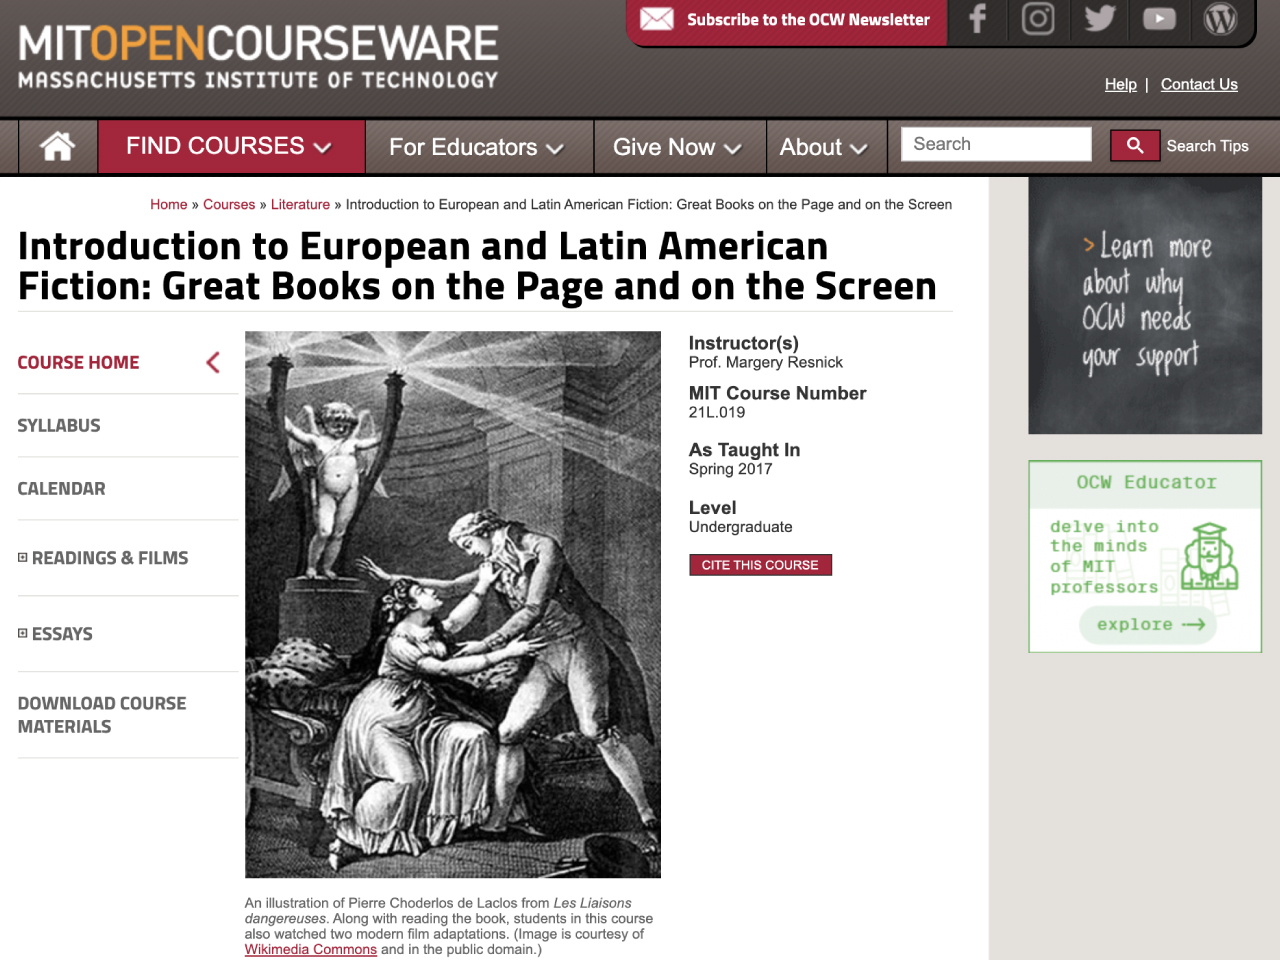
Task: Open the OCW Twitter bird icon
Action: 1100,19
